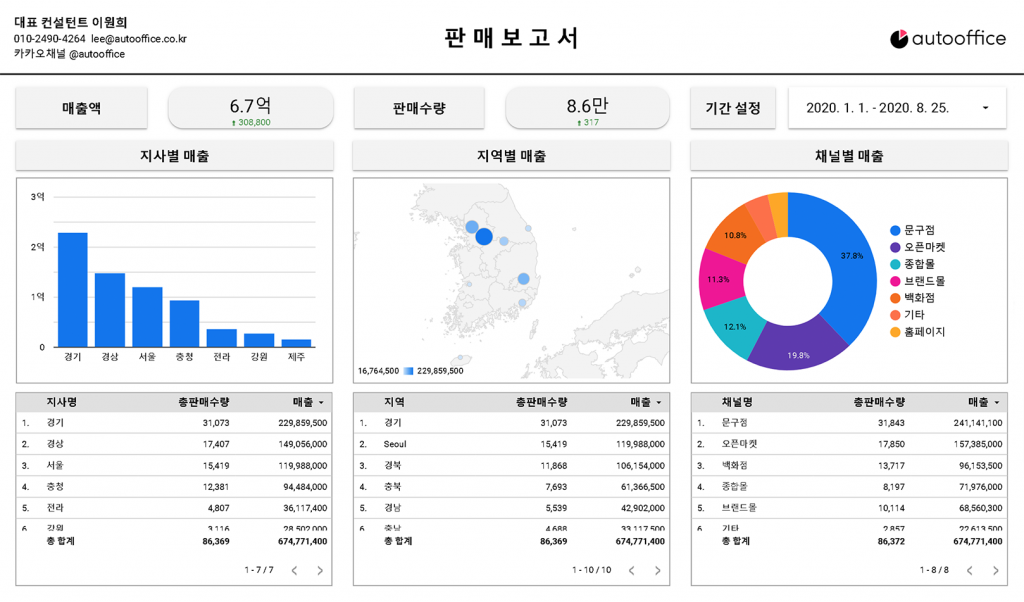Screen dimensions: 1024x602
Task: Go to previous page in 채널명 table
Action: pos(970,571)
